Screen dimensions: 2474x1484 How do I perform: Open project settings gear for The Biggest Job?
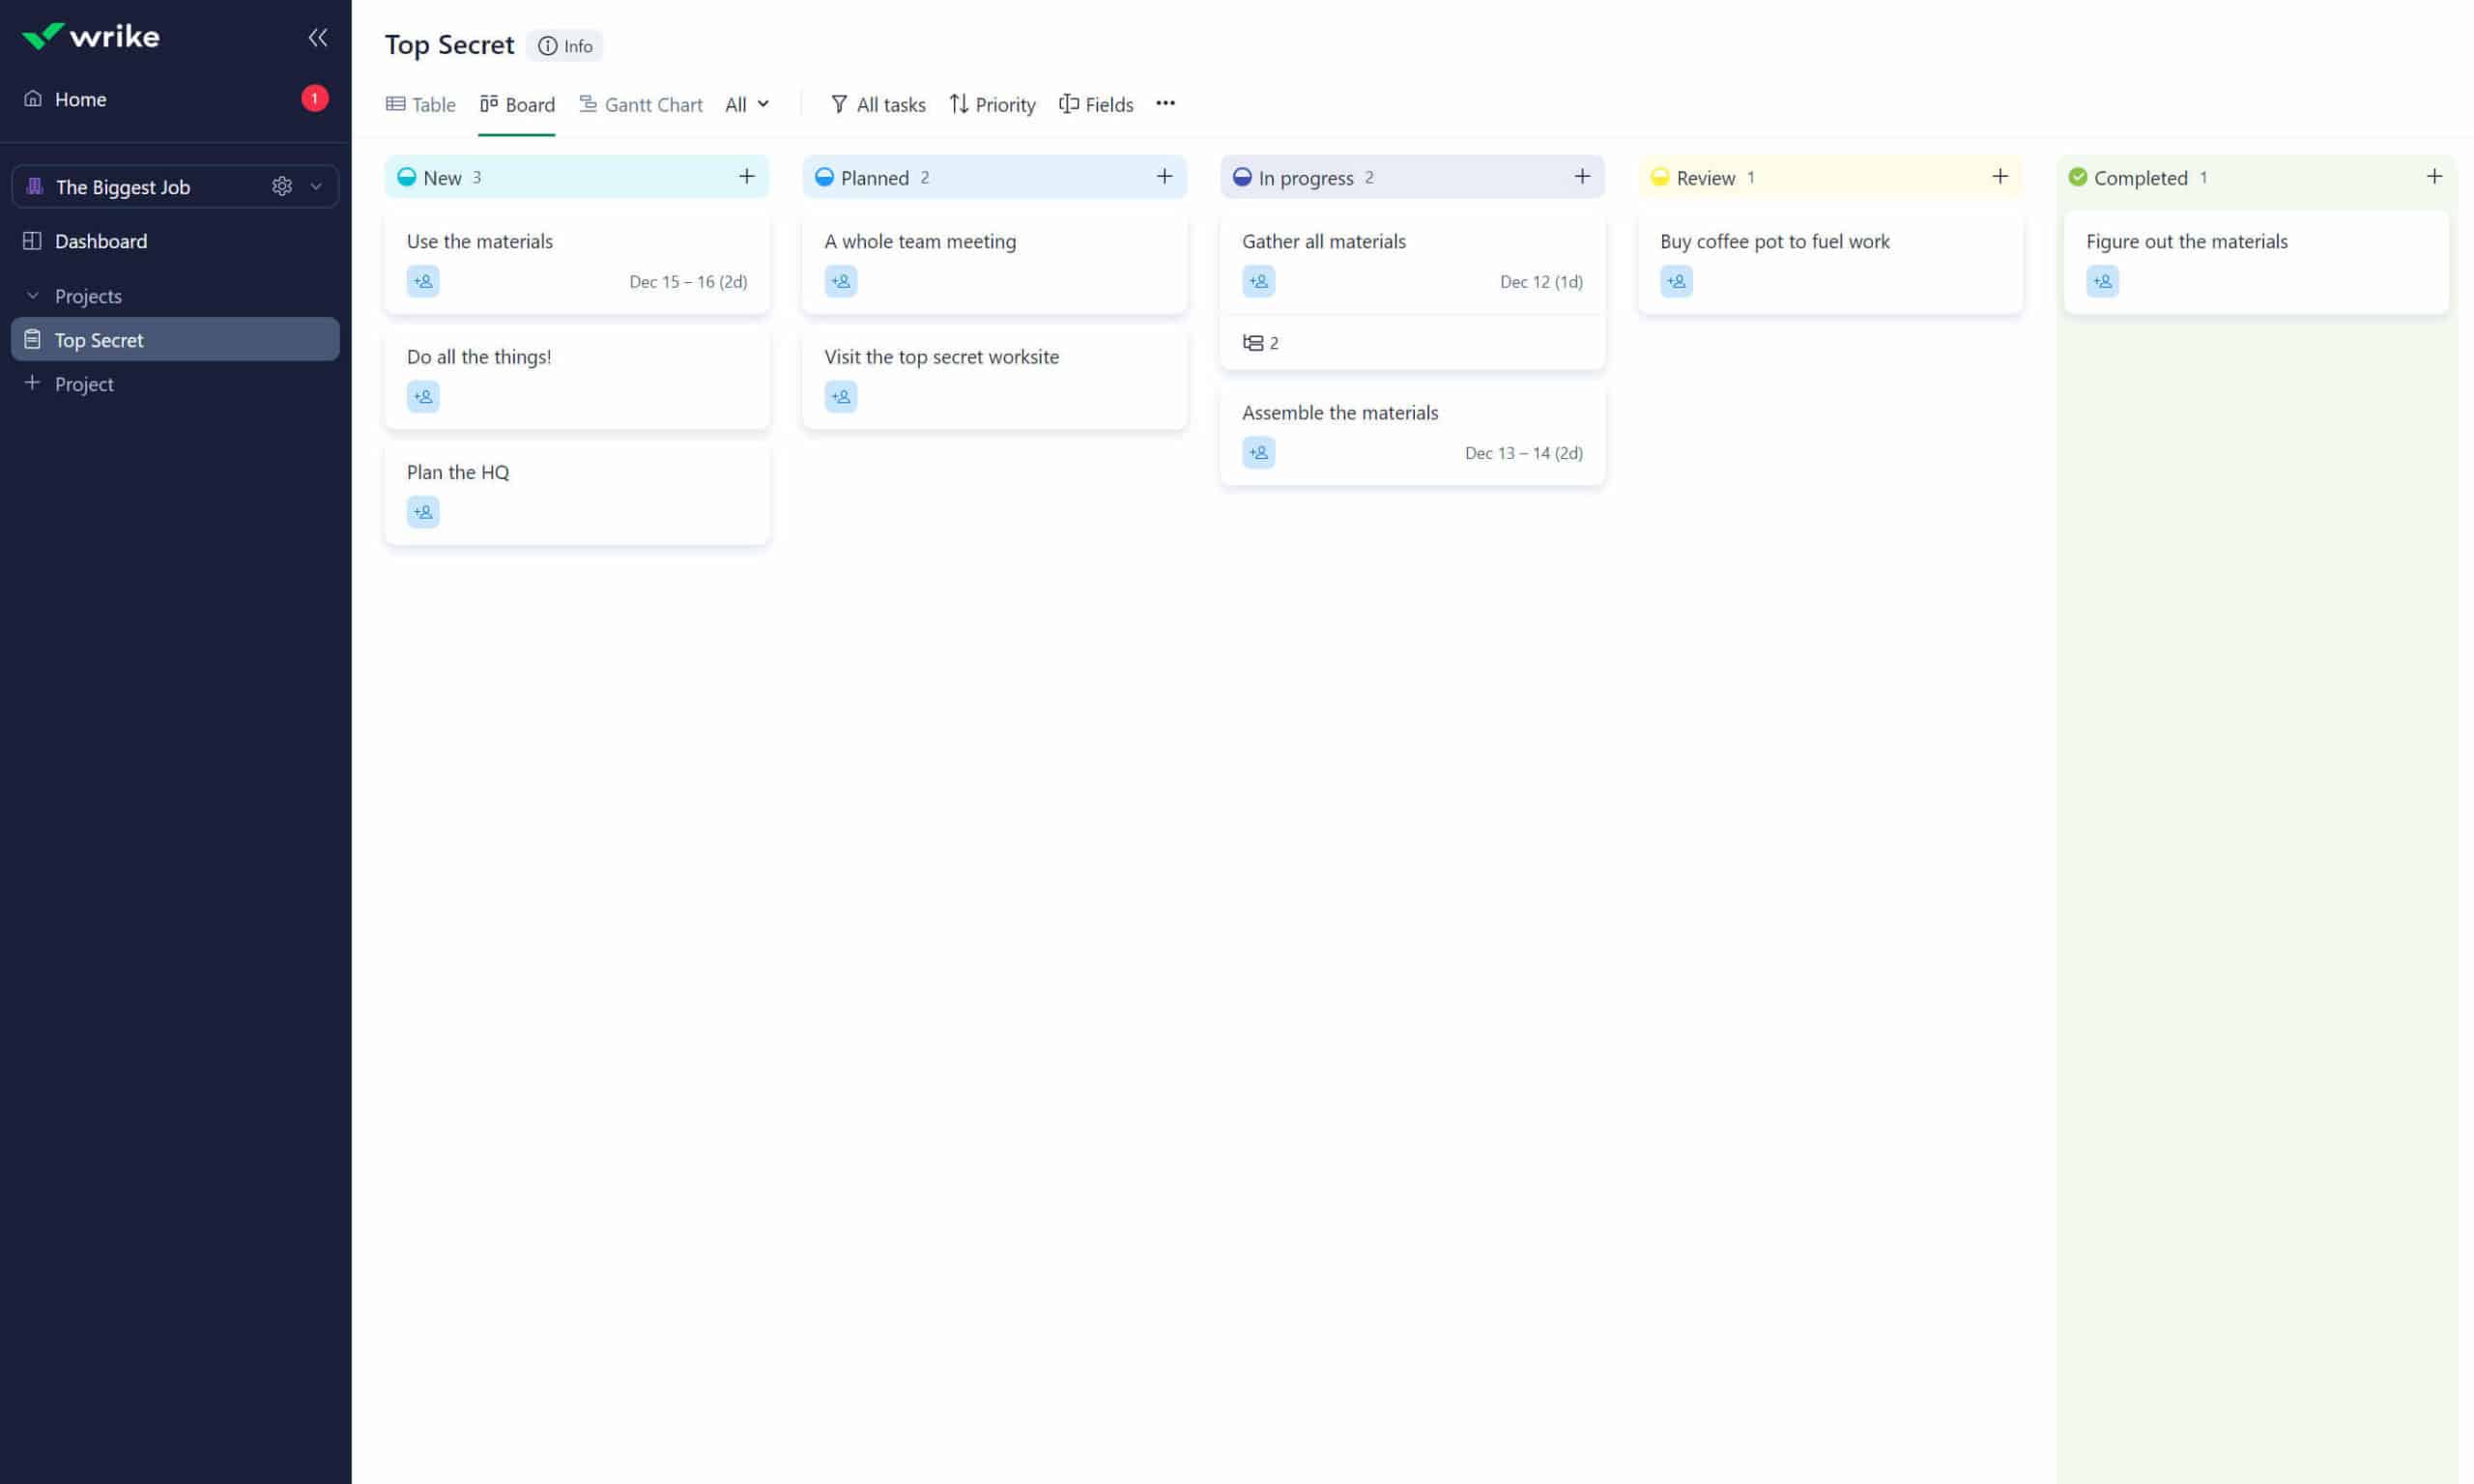(x=282, y=186)
